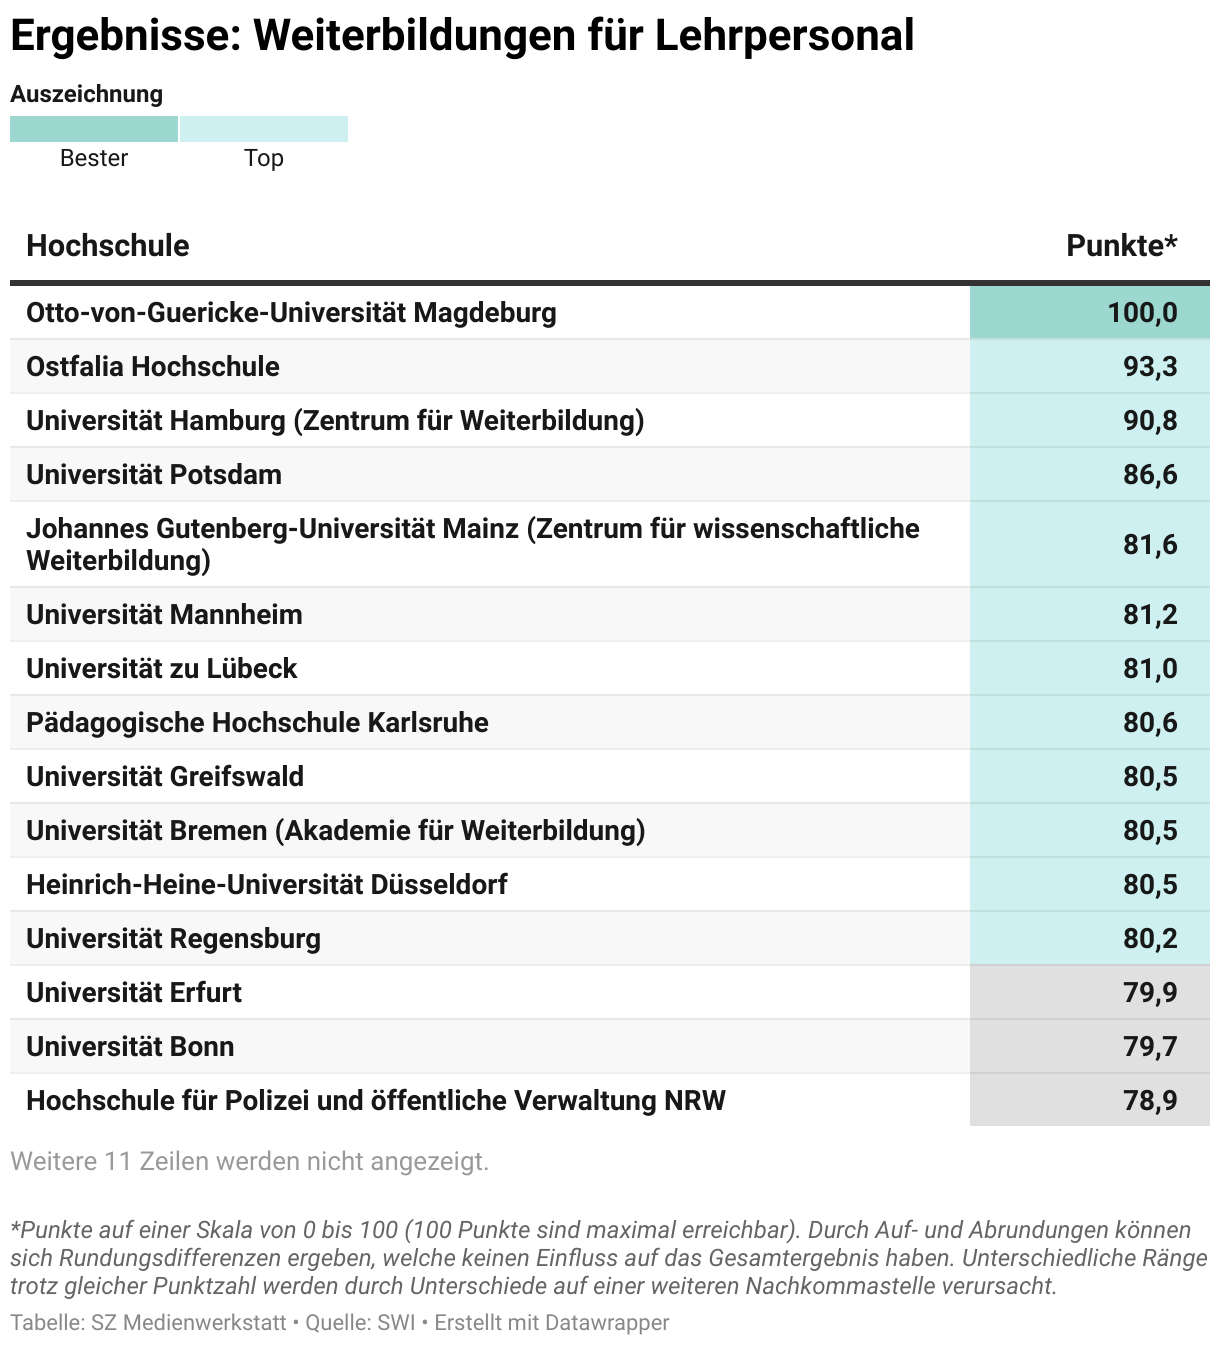Expand the 'Weitere 11 Zeilen' hidden rows notice
The image size is (1220, 1346).
(250, 1161)
